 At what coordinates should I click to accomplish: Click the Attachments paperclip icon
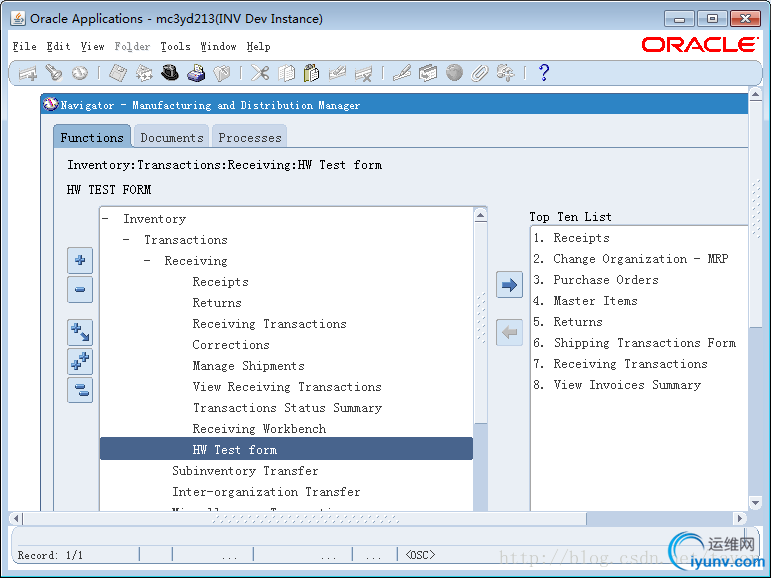(x=480, y=73)
